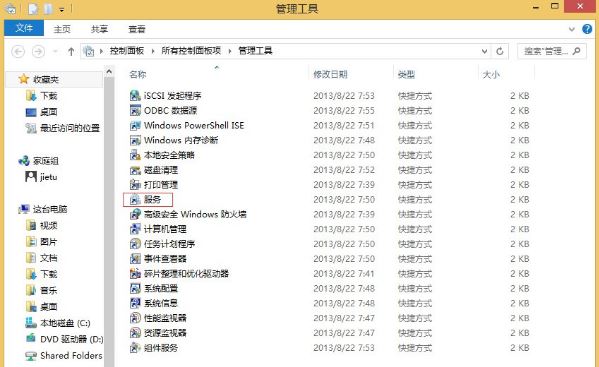The width and height of the screenshot is (599, 367).
Task: Select the 系统配置 icon
Action: pos(135,288)
